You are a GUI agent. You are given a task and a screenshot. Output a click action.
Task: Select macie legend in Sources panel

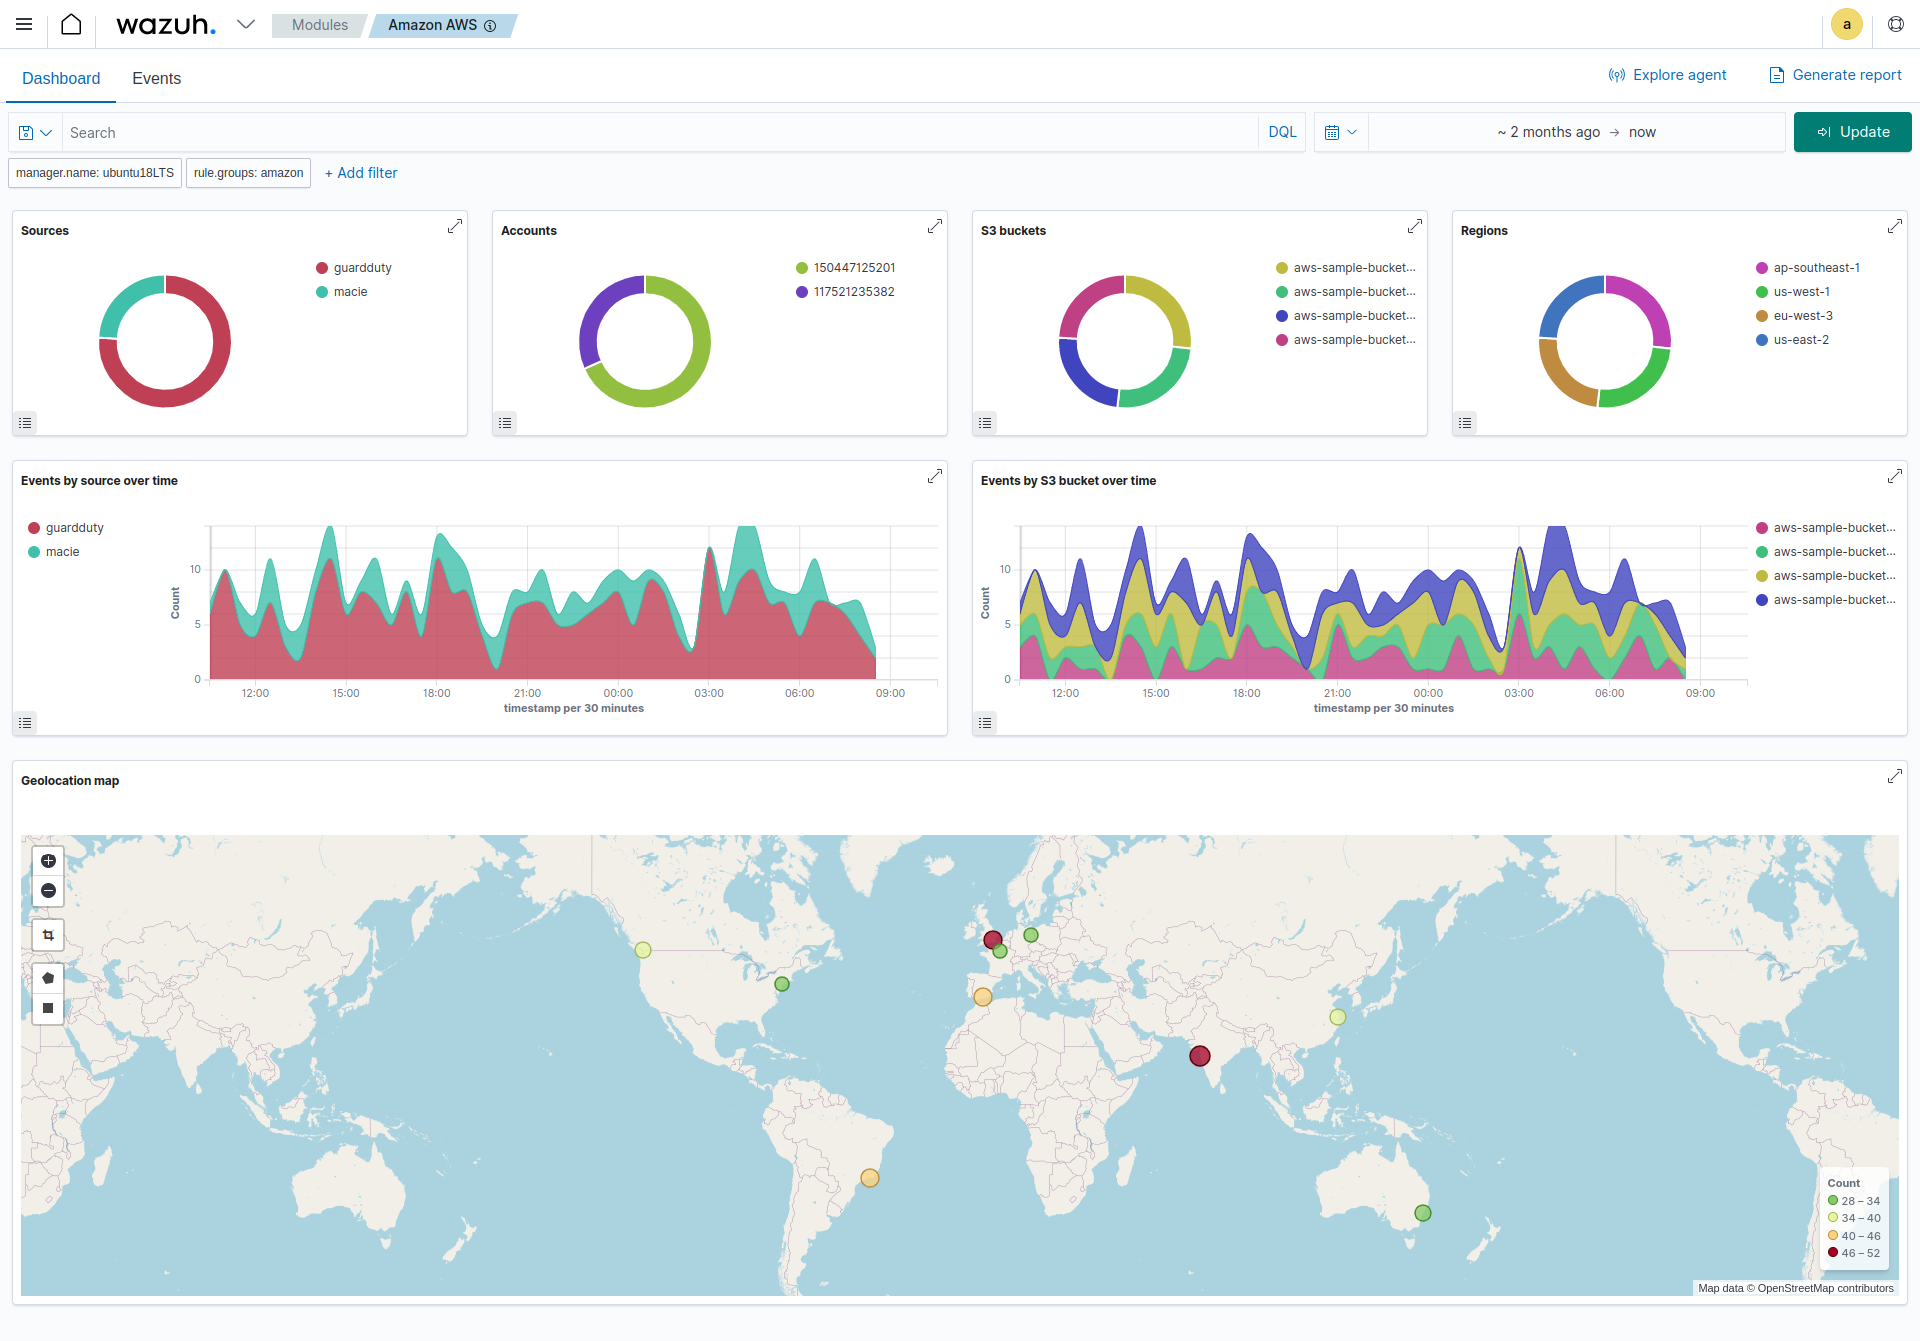click(342, 292)
